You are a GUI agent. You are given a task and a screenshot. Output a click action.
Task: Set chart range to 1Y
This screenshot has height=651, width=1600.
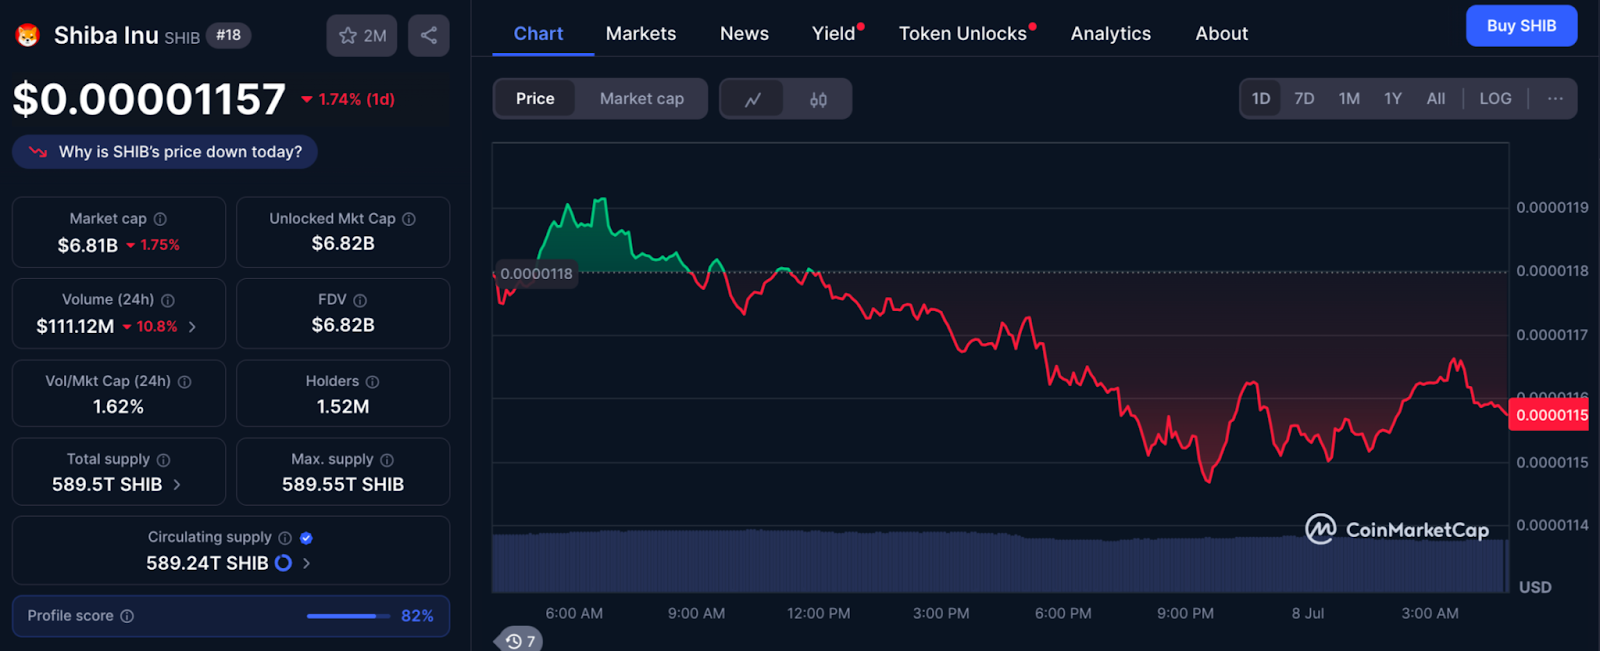tap(1393, 98)
